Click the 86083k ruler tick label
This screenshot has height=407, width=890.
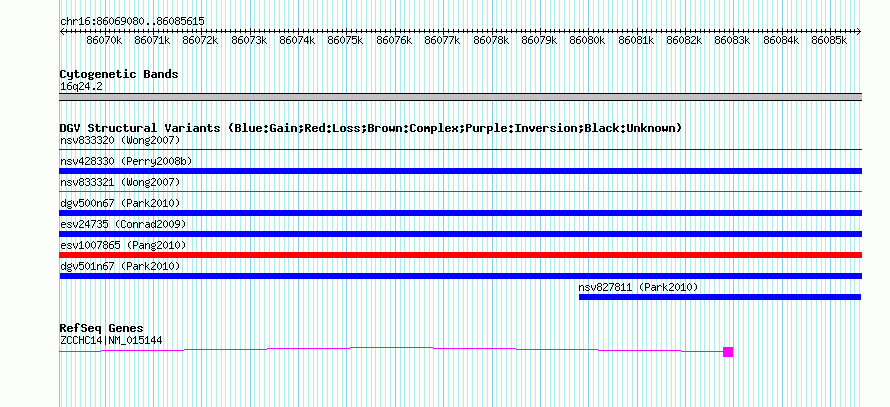point(733,41)
